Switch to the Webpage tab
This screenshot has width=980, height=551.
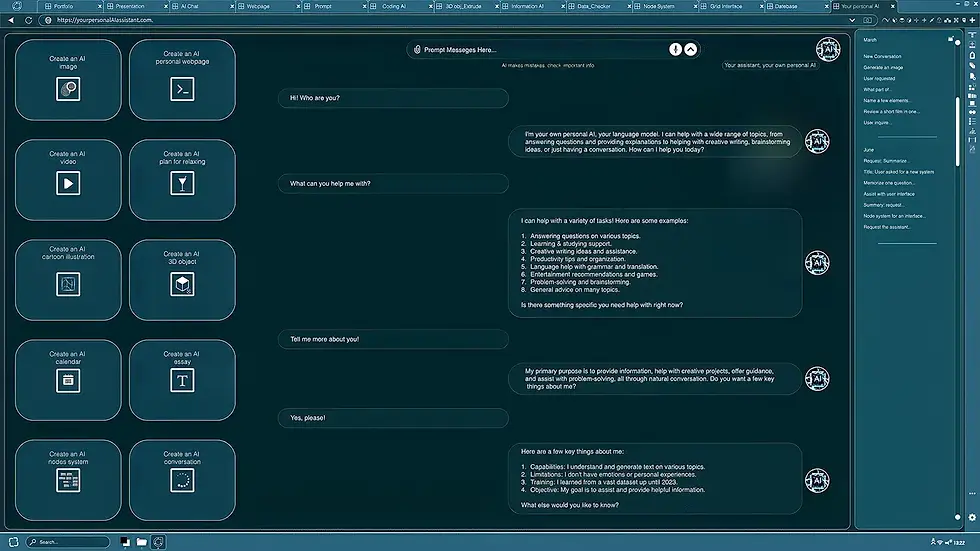[x=268, y=6]
